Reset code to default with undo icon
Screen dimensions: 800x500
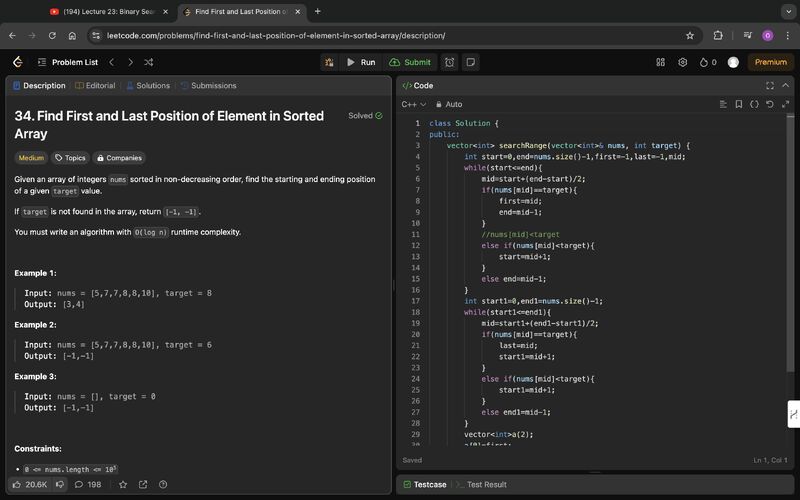[x=770, y=104]
